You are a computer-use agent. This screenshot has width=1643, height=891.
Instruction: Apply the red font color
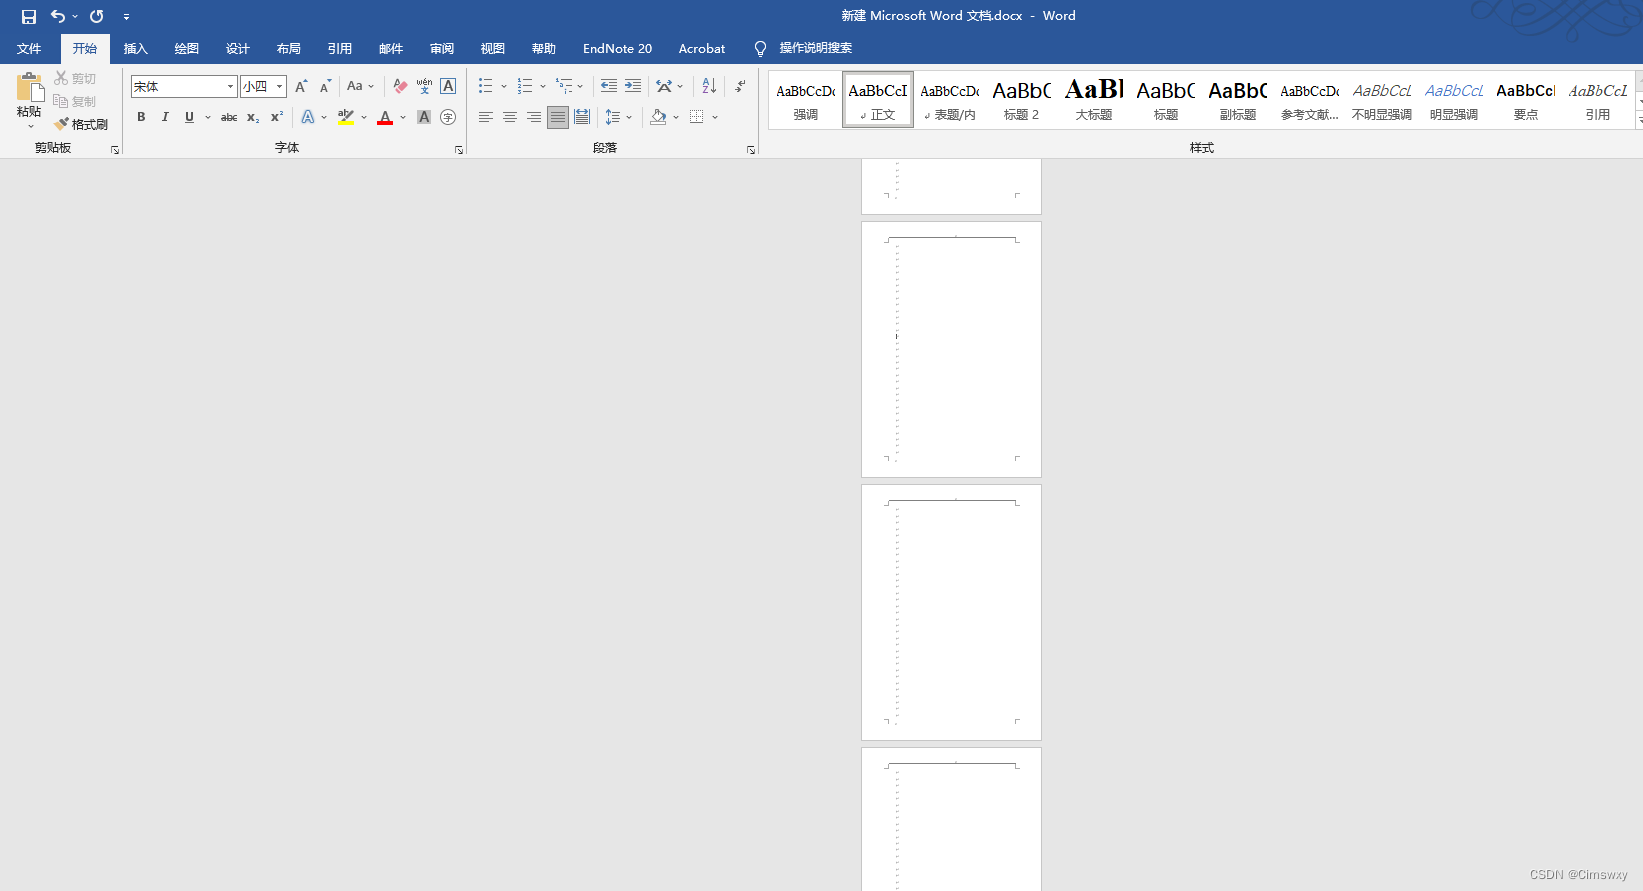[385, 117]
